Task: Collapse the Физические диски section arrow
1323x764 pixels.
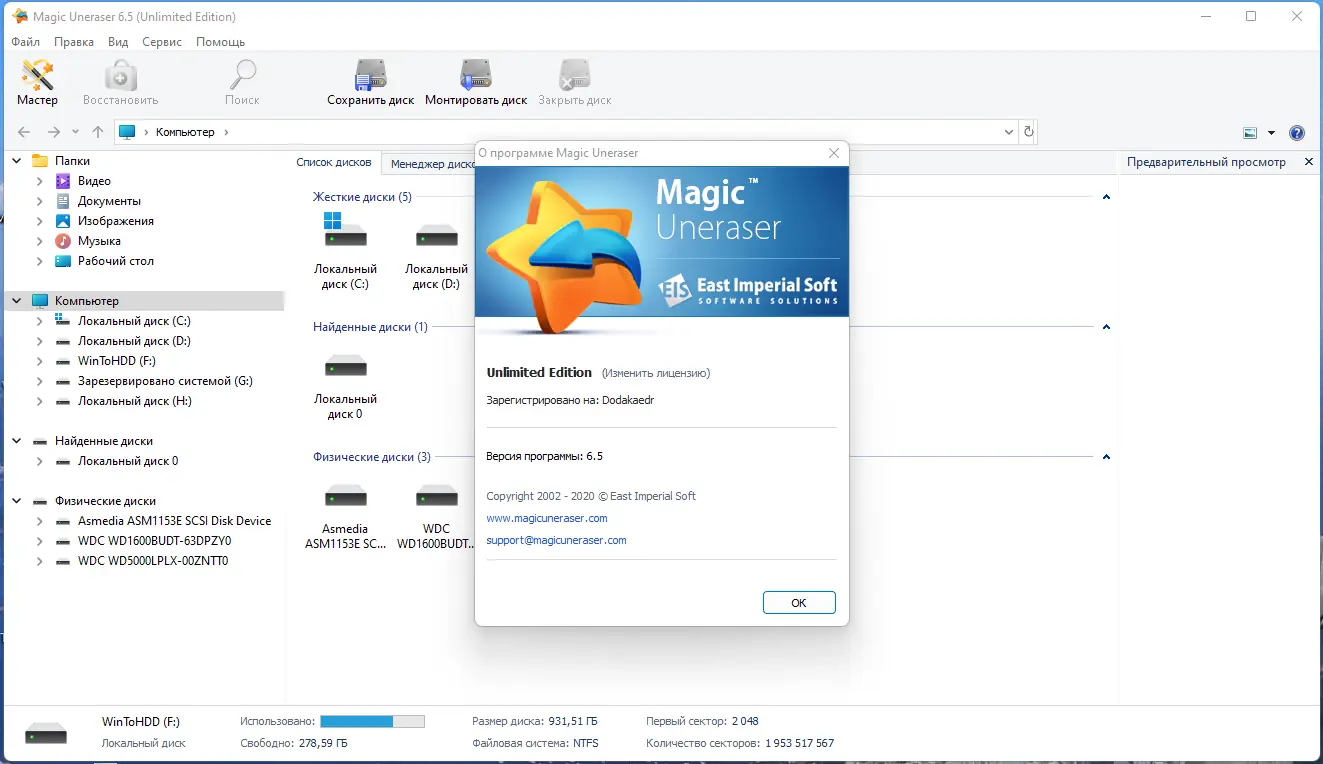Action: (1106, 456)
